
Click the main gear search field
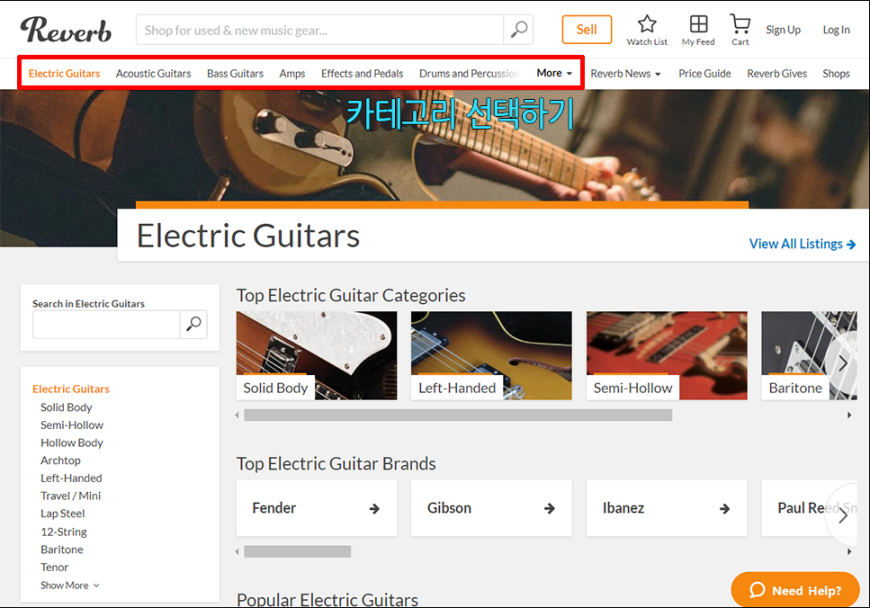(x=320, y=30)
